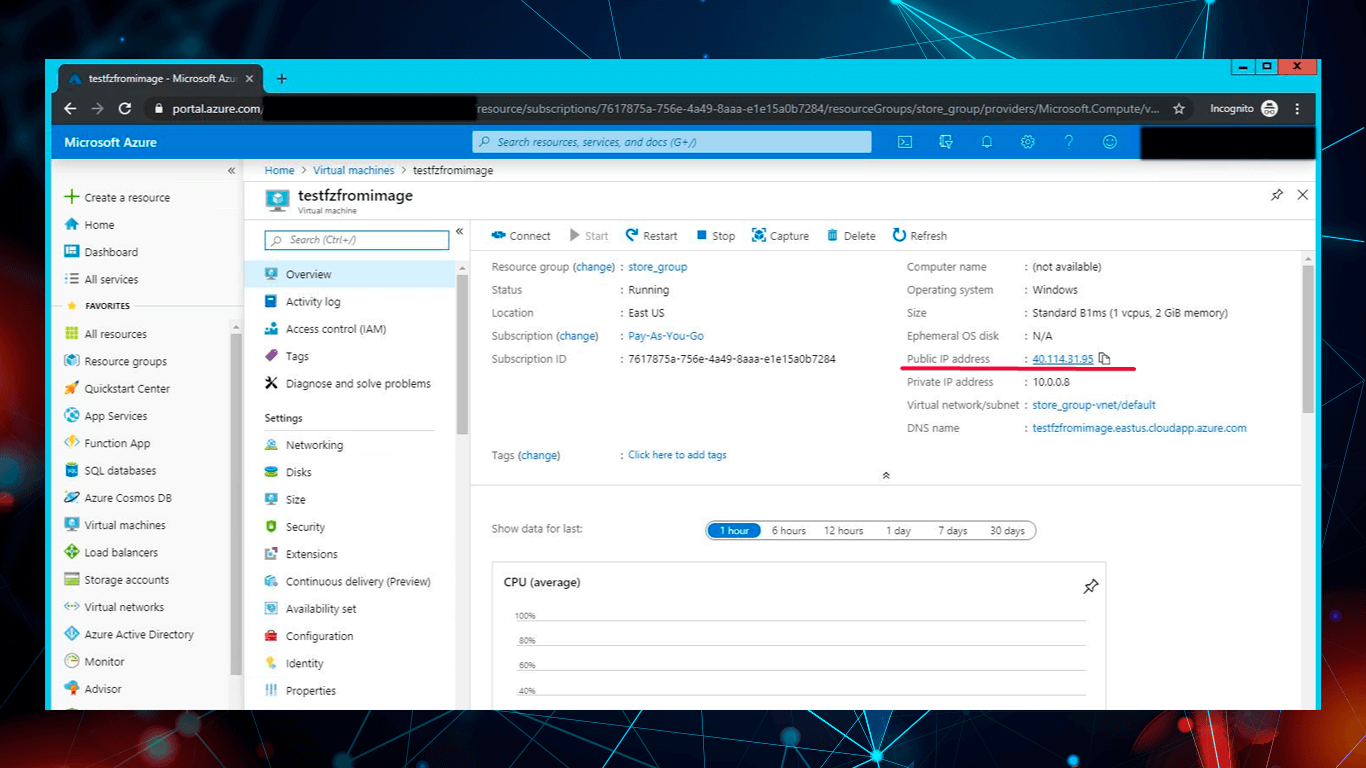Open the feedback smiley icon
The image size is (1366, 768).
coord(1110,141)
